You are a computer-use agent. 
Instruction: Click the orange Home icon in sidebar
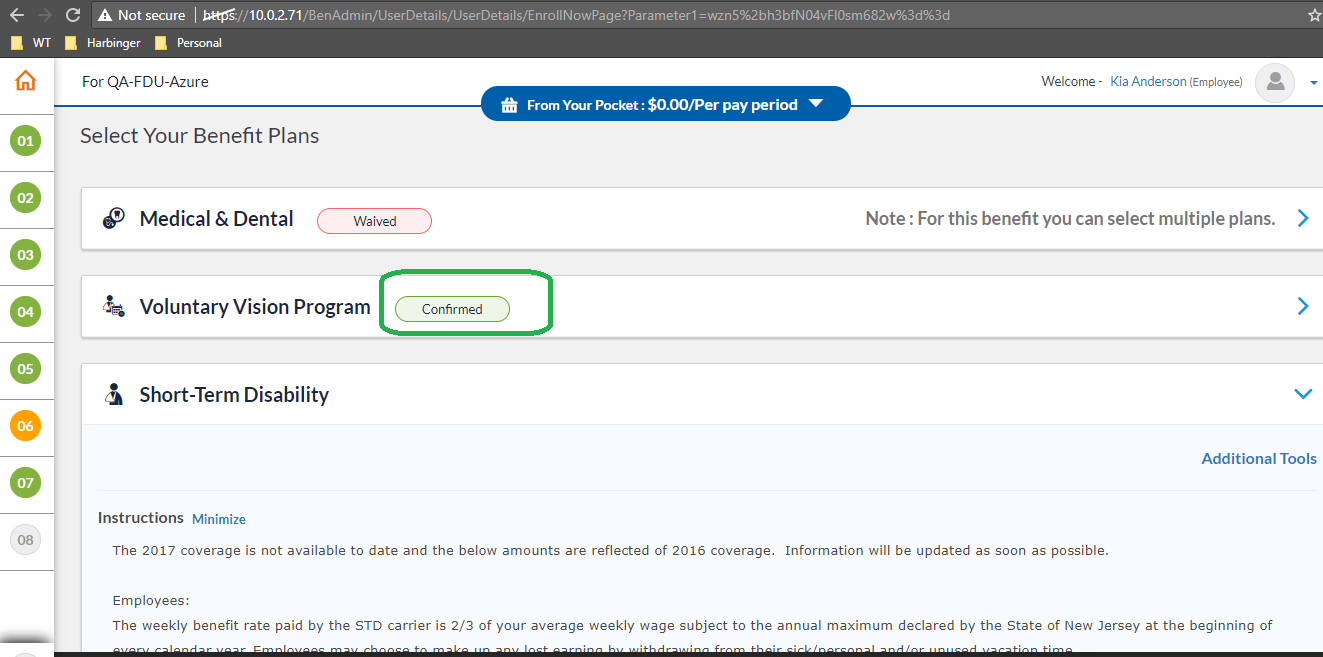coord(25,81)
